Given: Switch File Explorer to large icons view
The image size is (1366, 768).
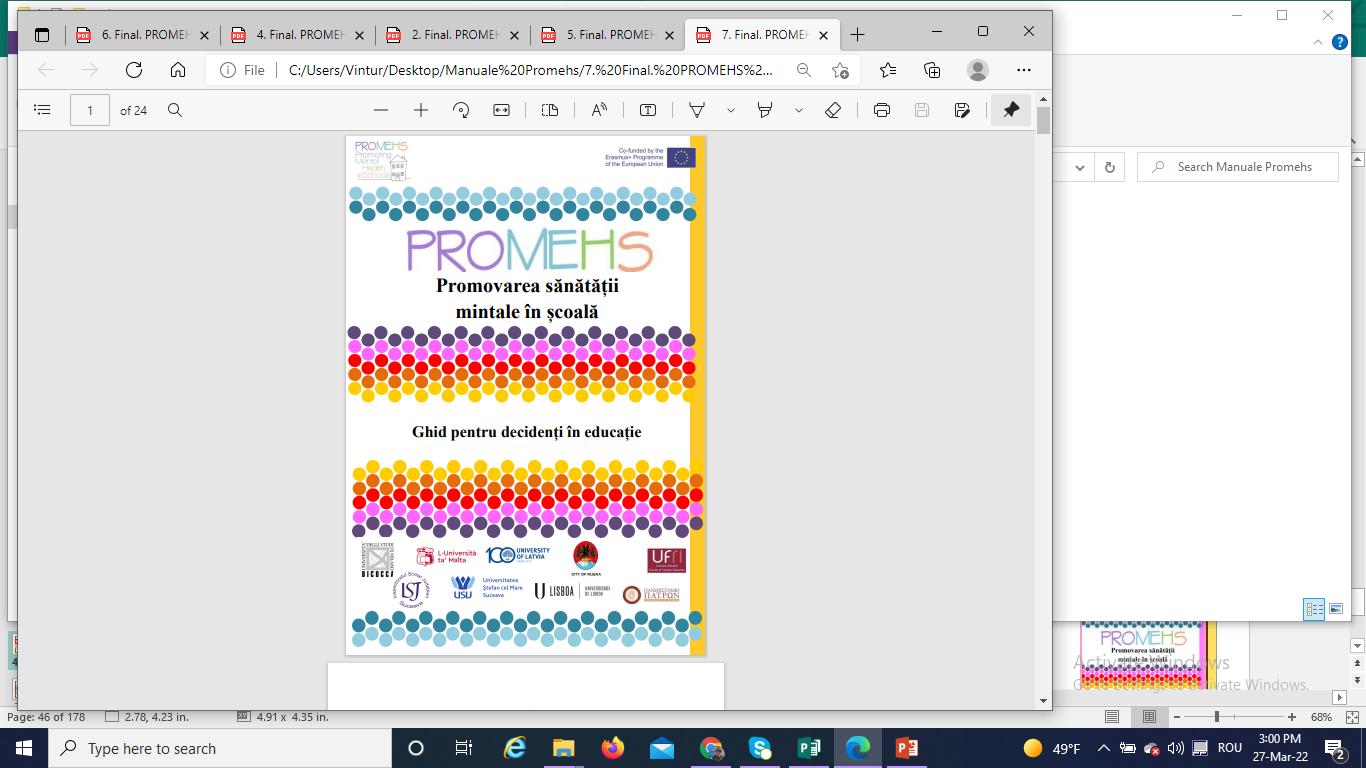Looking at the screenshot, I should coord(1335,608).
